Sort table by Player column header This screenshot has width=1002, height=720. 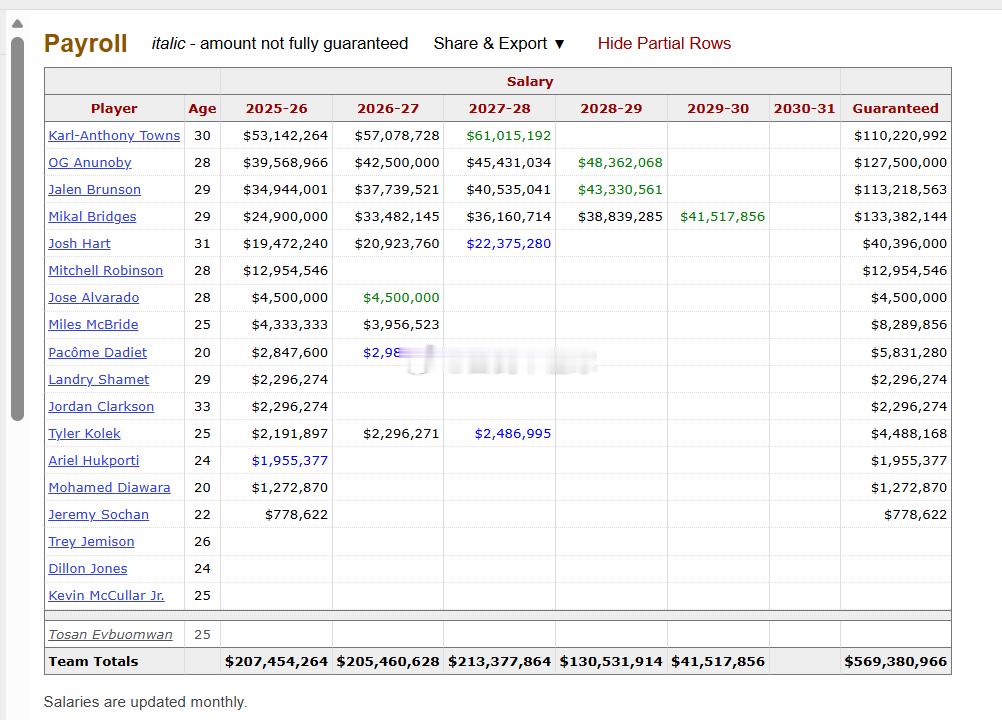(114, 108)
